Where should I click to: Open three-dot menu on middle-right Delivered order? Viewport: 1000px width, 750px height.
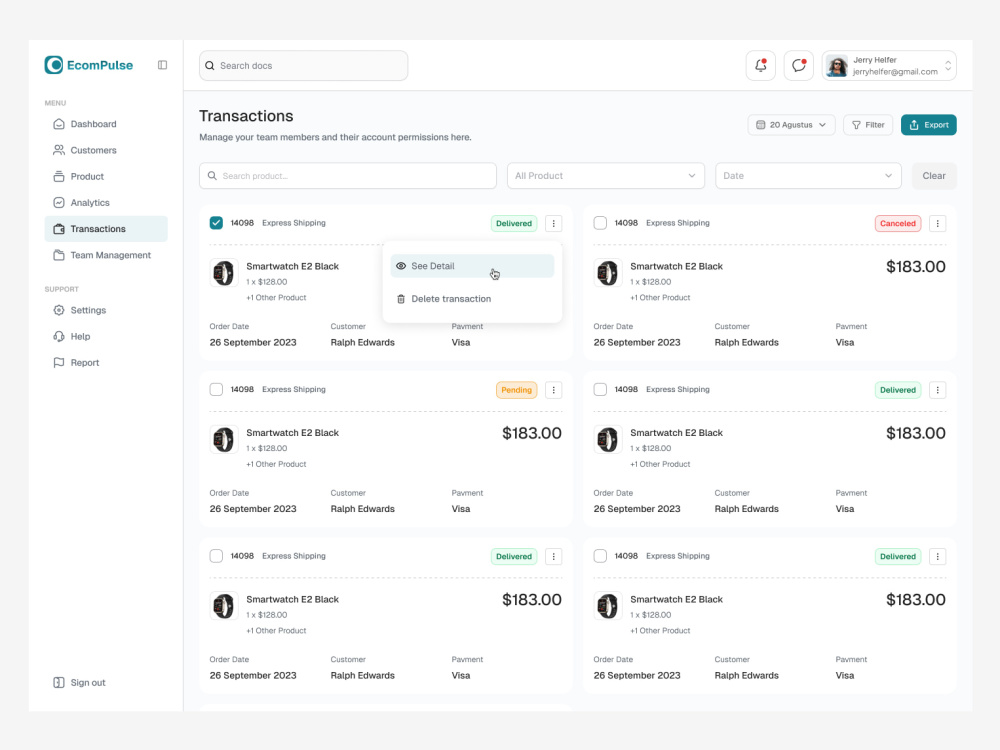(938, 390)
